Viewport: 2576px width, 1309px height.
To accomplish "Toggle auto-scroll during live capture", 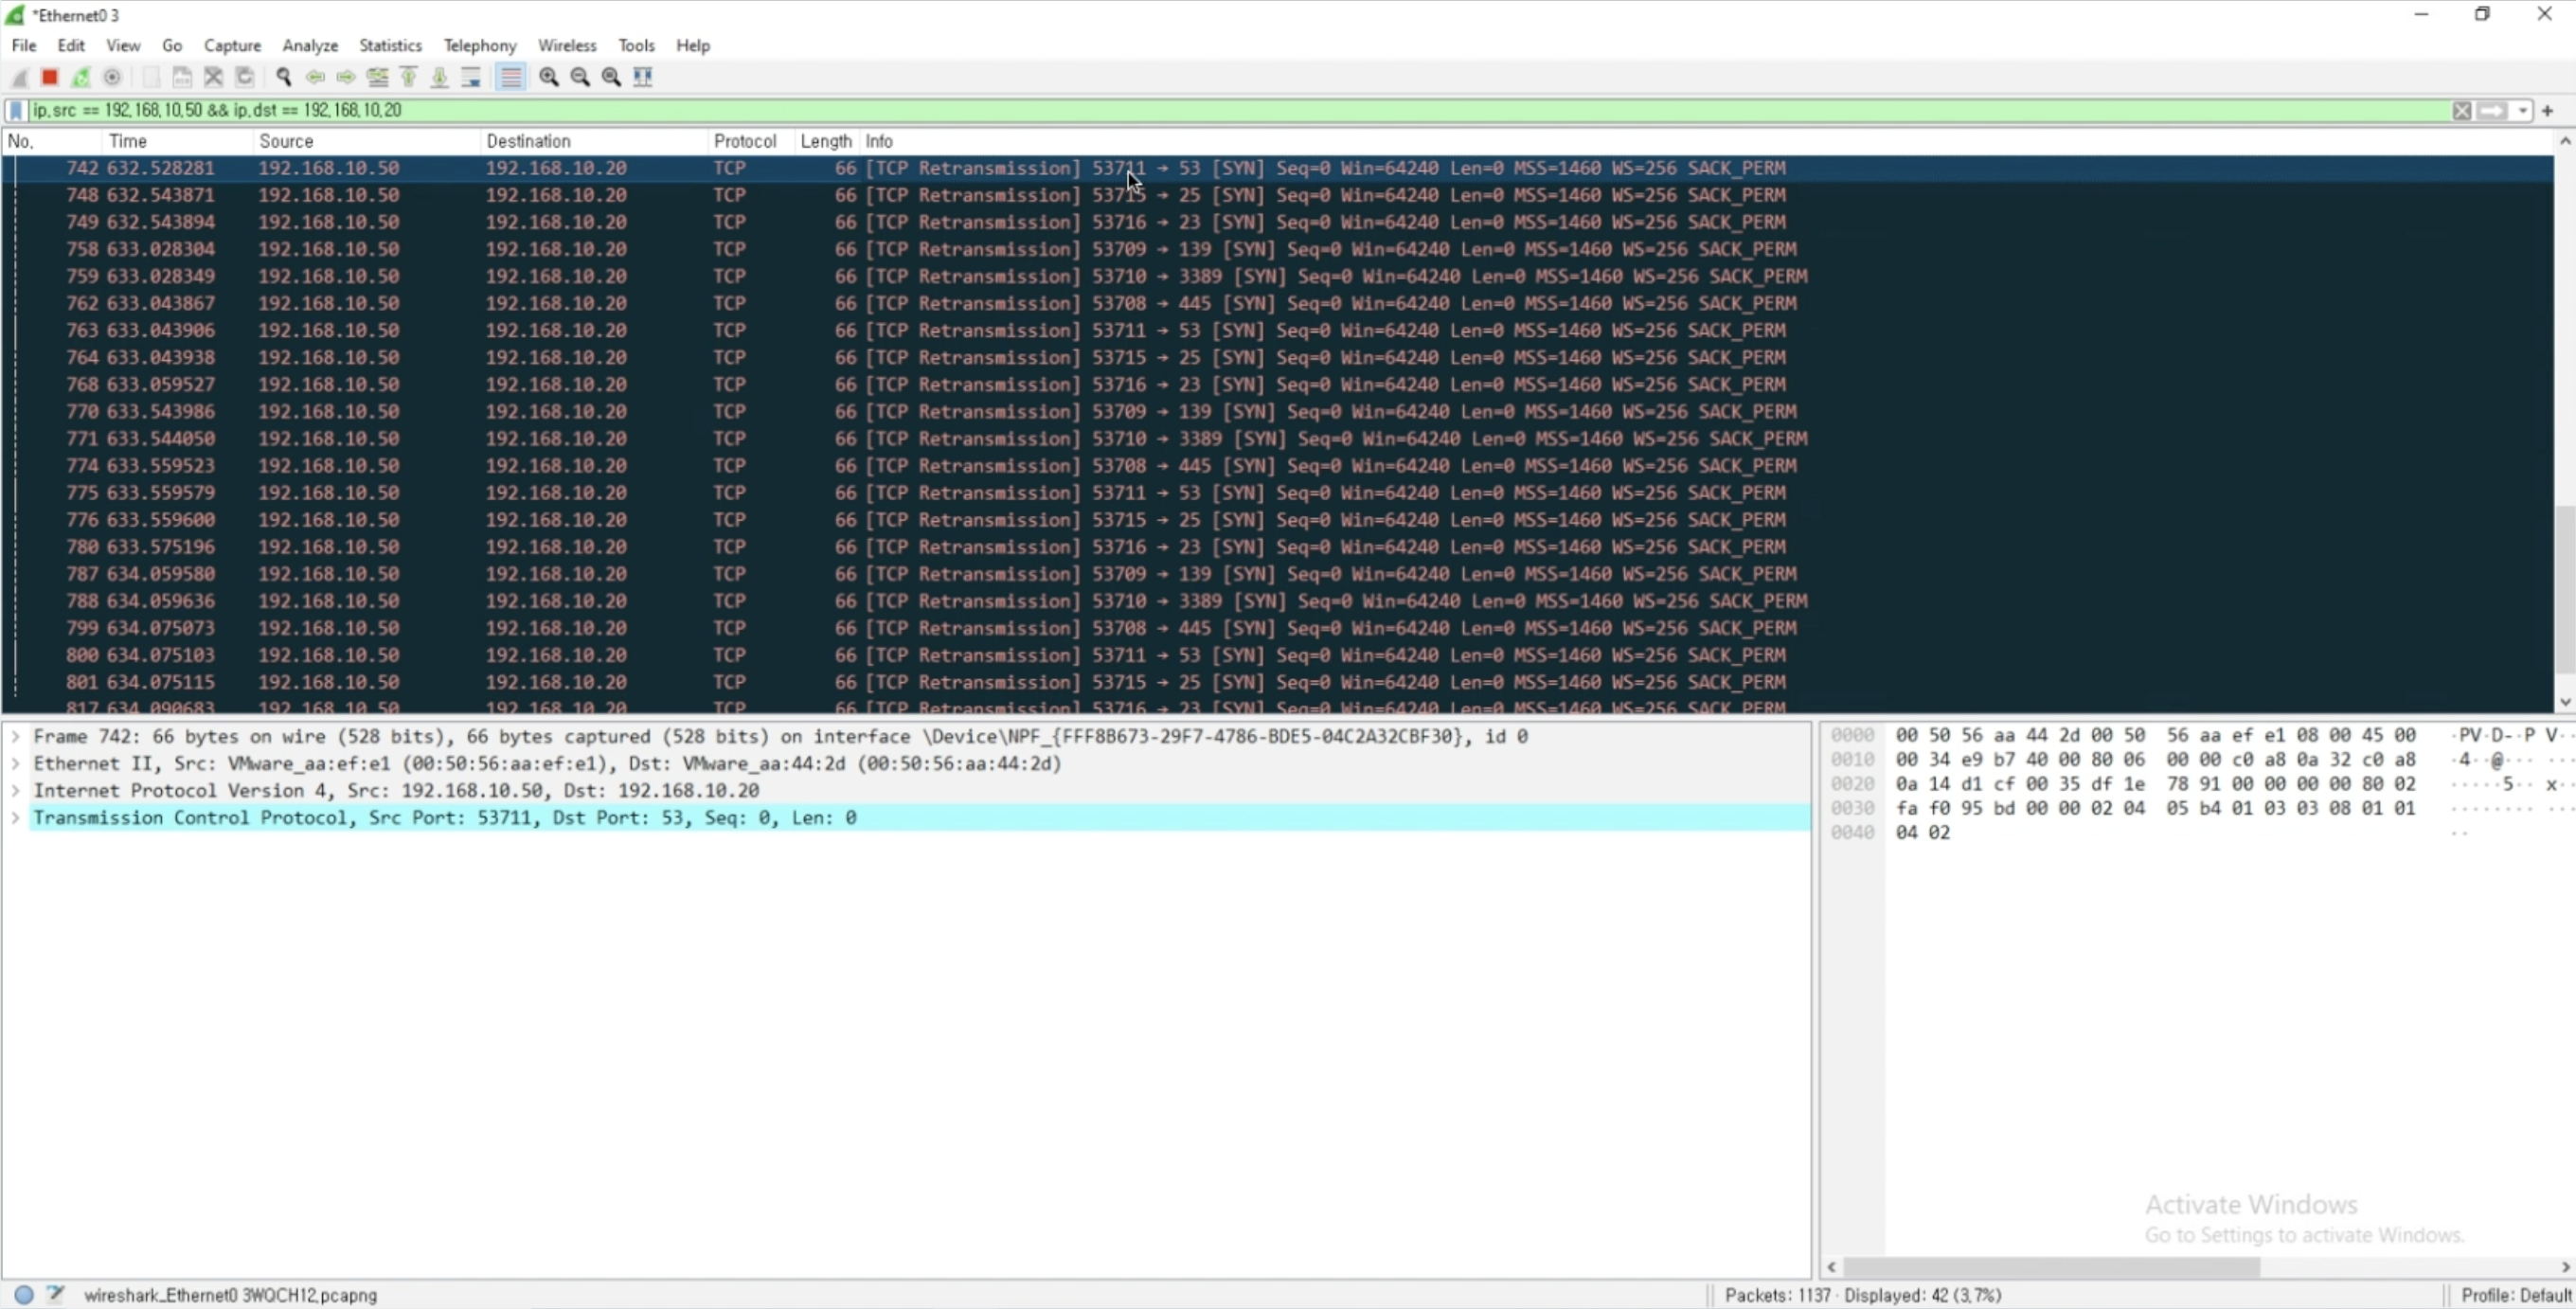I will pyautogui.click(x=471, y=77).
